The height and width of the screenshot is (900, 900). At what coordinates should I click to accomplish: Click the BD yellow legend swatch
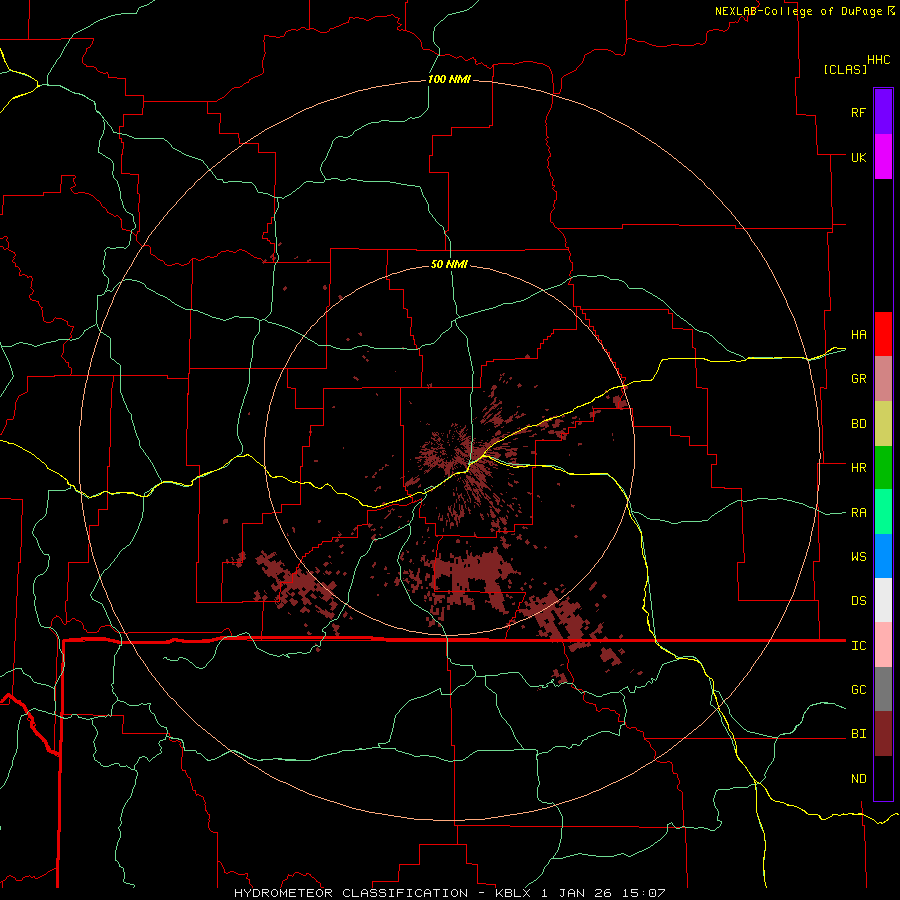click(883, 423)
